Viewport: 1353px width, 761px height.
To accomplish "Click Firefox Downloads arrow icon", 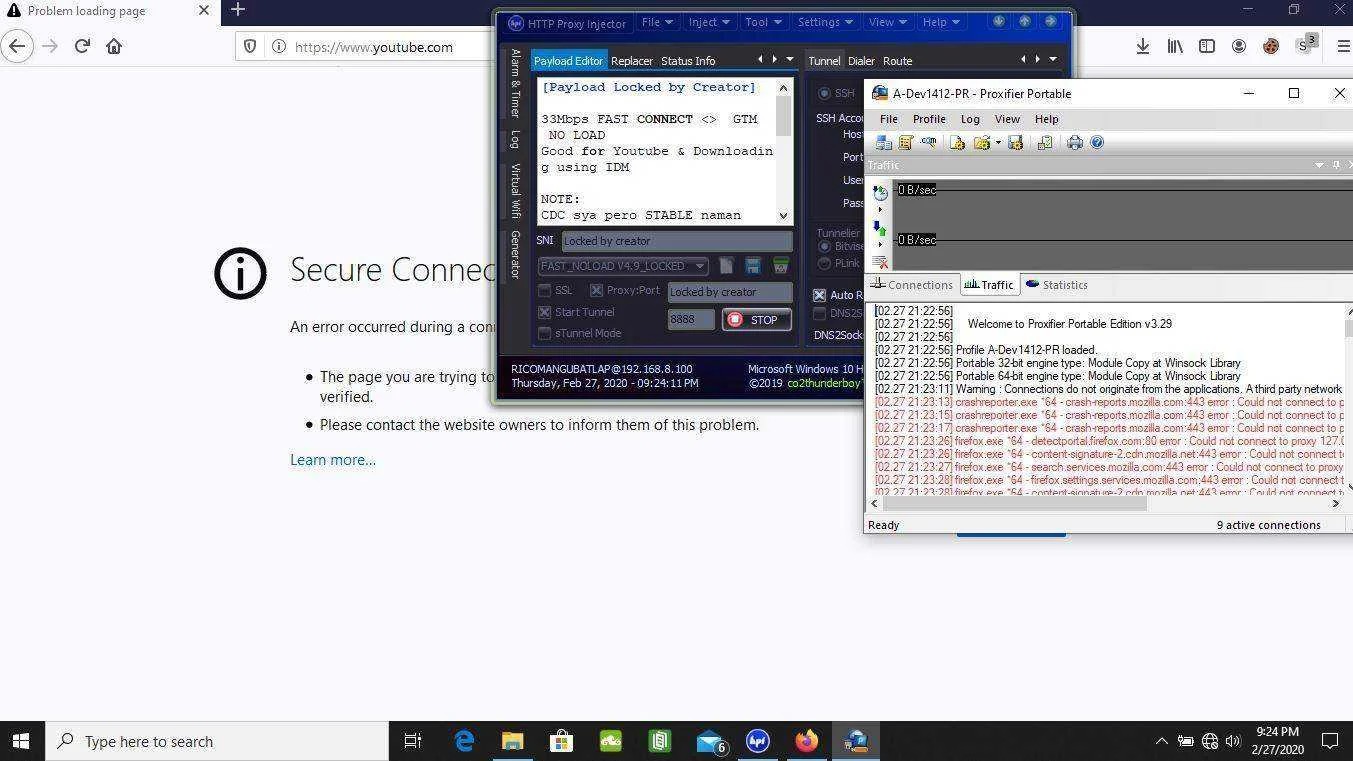I will pyautogui.click(x=1143, y=46).
